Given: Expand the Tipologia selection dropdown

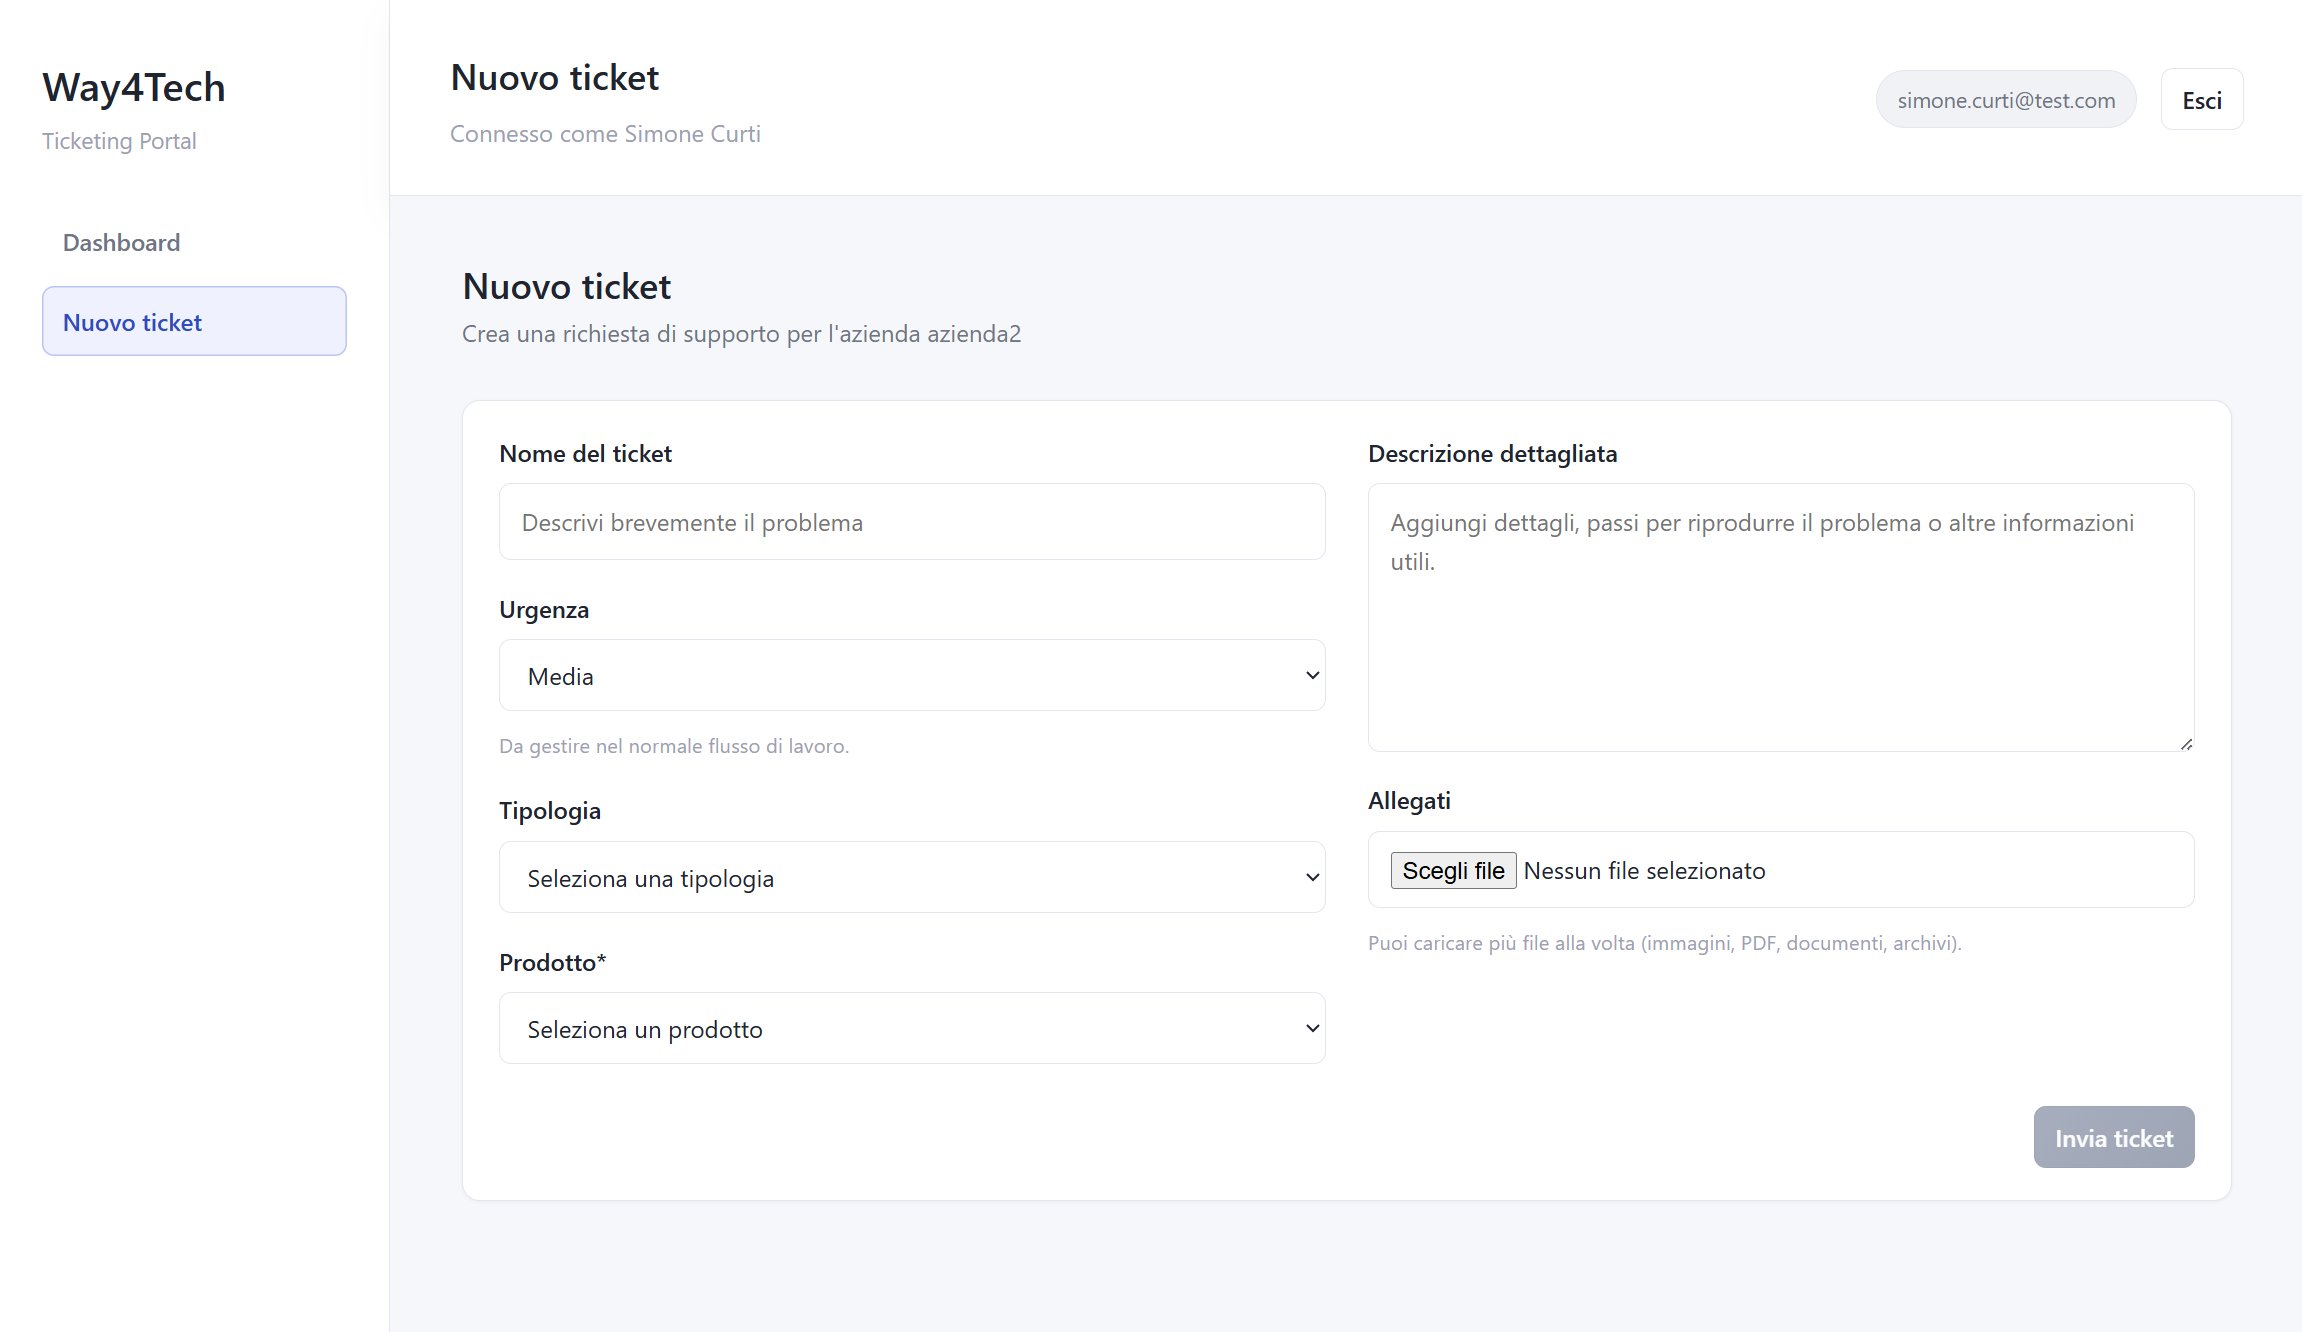Looking at the screenshot, I should coord(912,877).
